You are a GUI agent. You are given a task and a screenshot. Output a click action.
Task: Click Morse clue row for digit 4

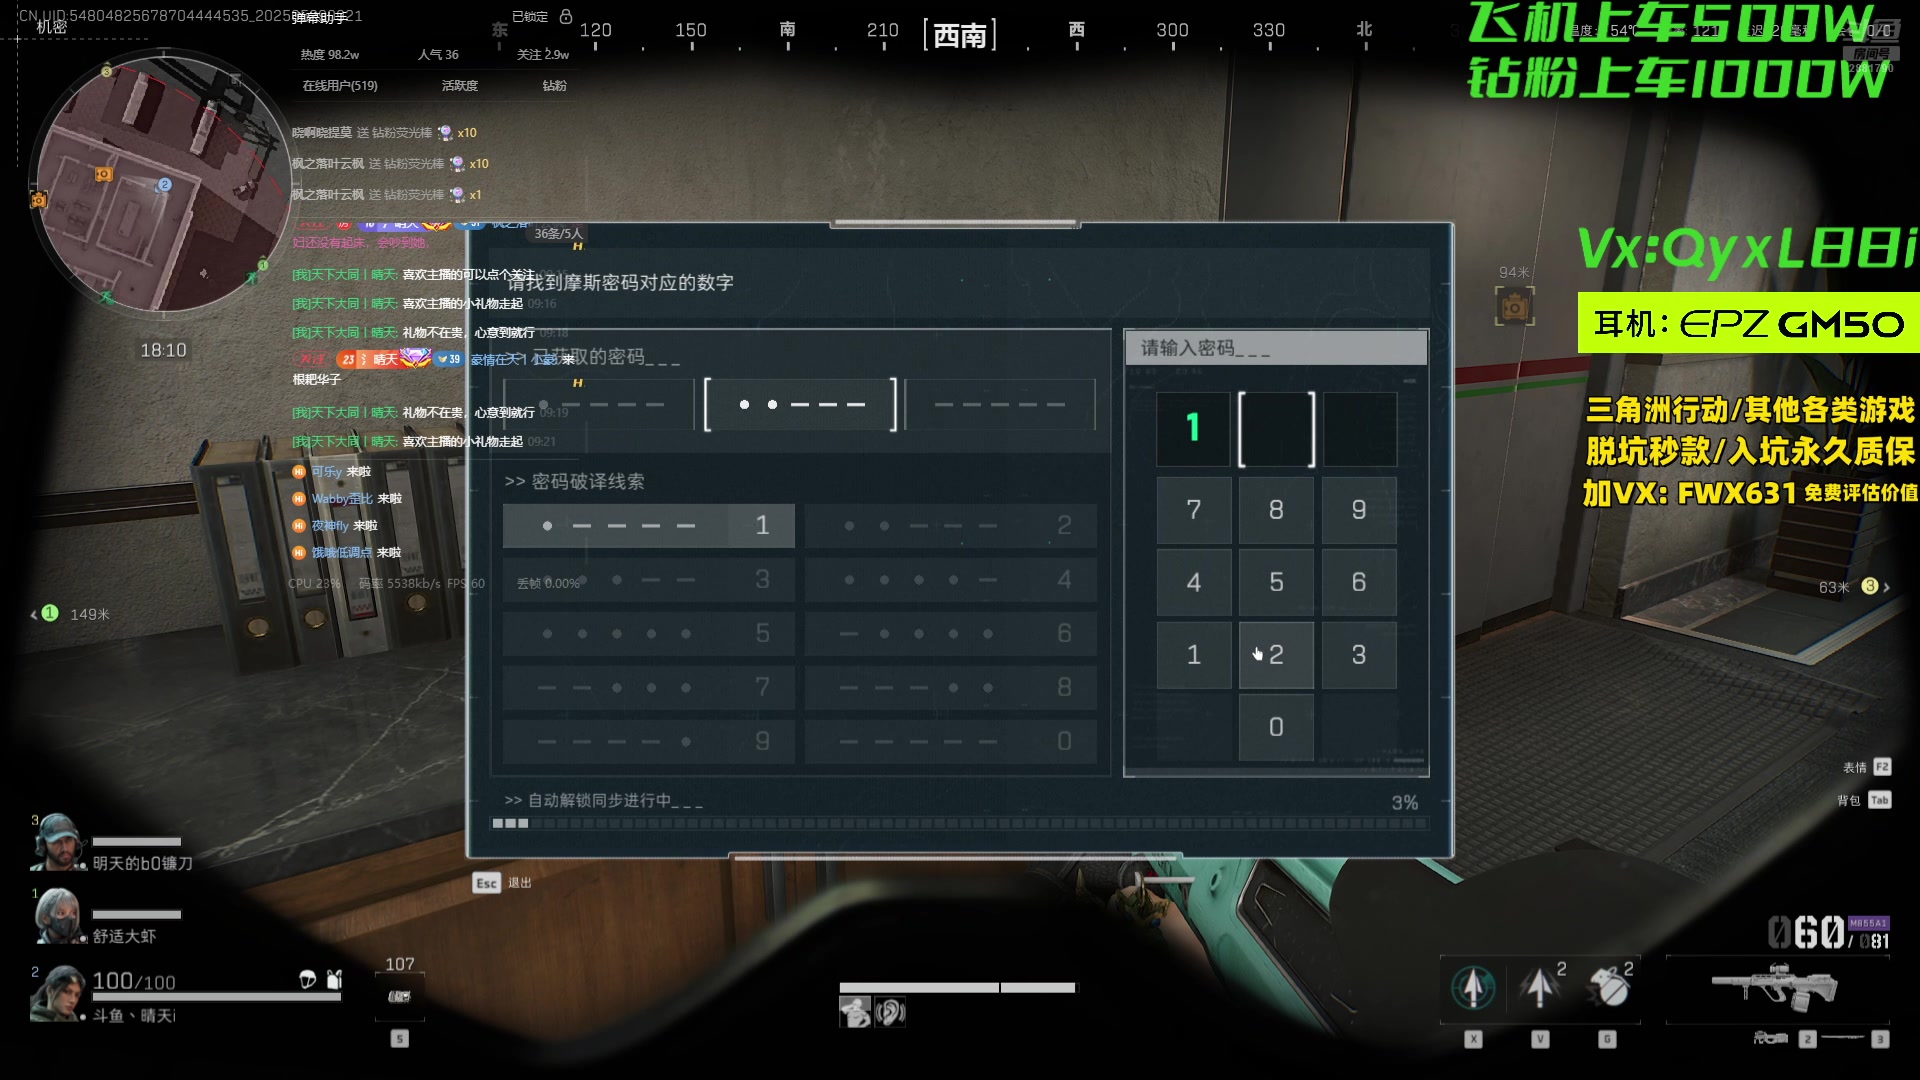point(951,579)
